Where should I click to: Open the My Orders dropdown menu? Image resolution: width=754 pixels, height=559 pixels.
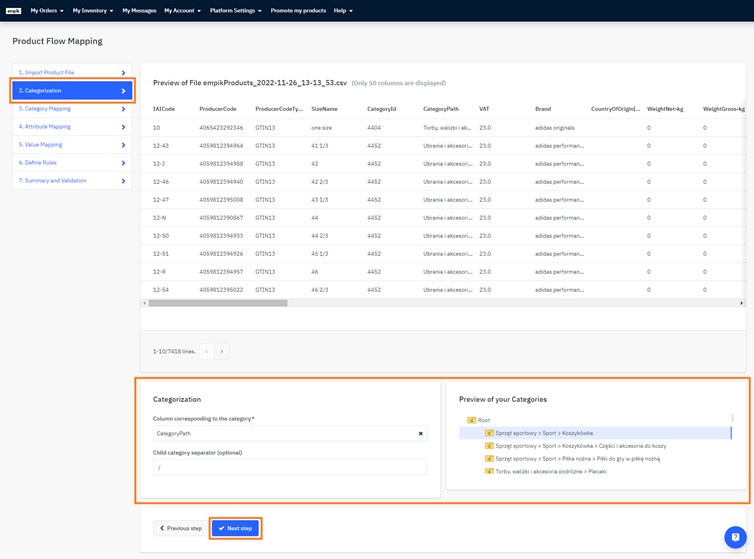pyautogui.click(x=46, y=11)
